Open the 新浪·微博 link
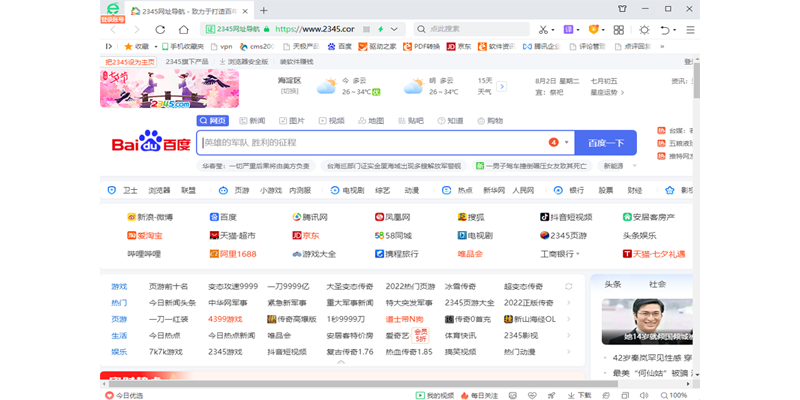The width and height of the screenshot is (800, 400). point(150,217)
